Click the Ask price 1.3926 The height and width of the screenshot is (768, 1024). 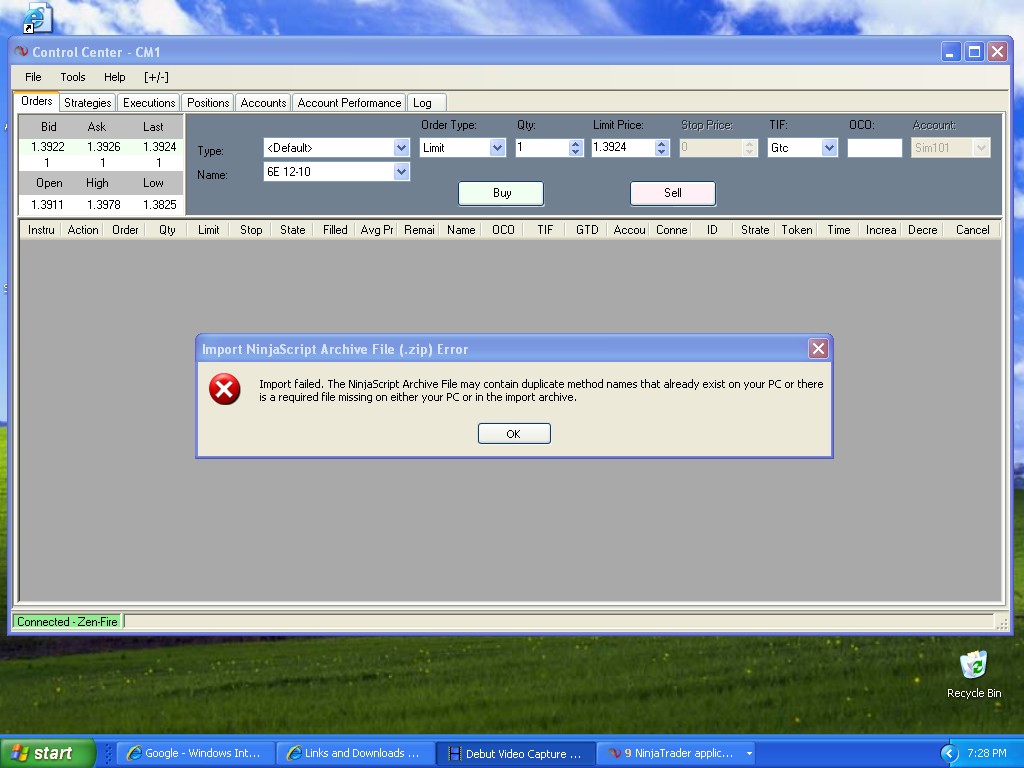point(103,147)
